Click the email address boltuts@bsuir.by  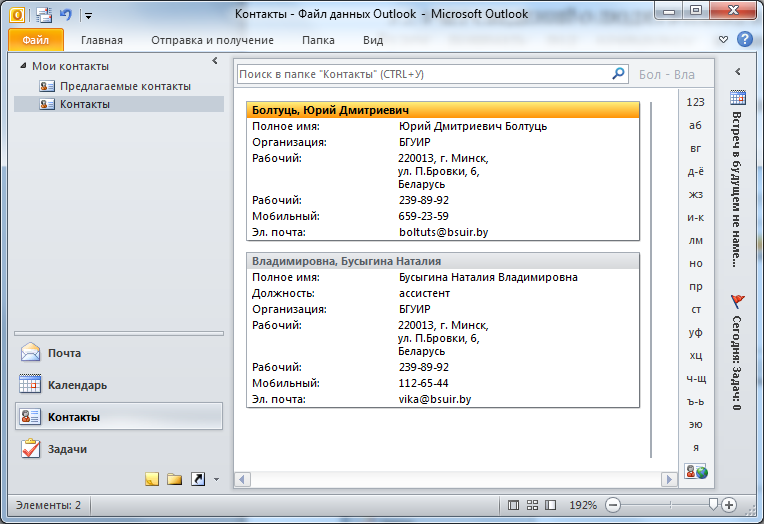[x=443, y=232]
